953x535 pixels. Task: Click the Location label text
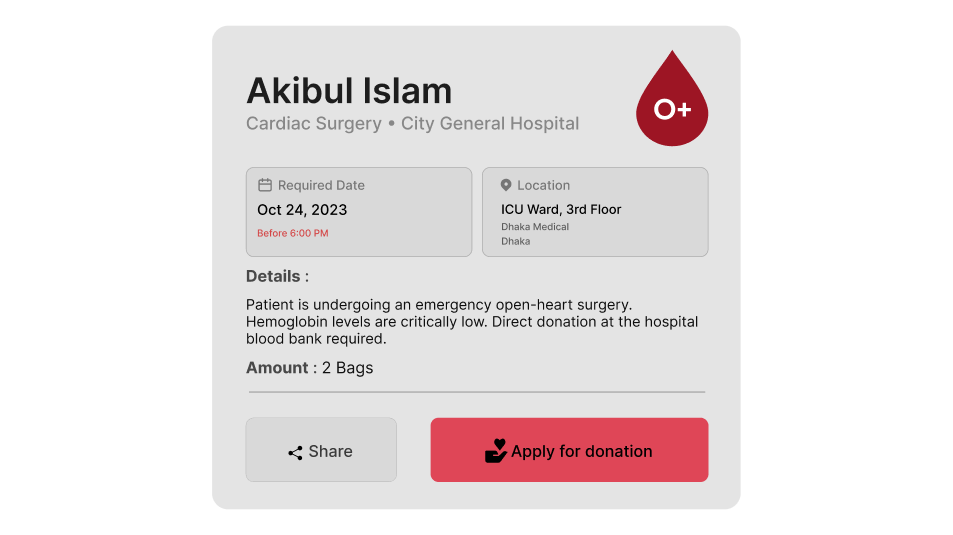pos(543,185)
